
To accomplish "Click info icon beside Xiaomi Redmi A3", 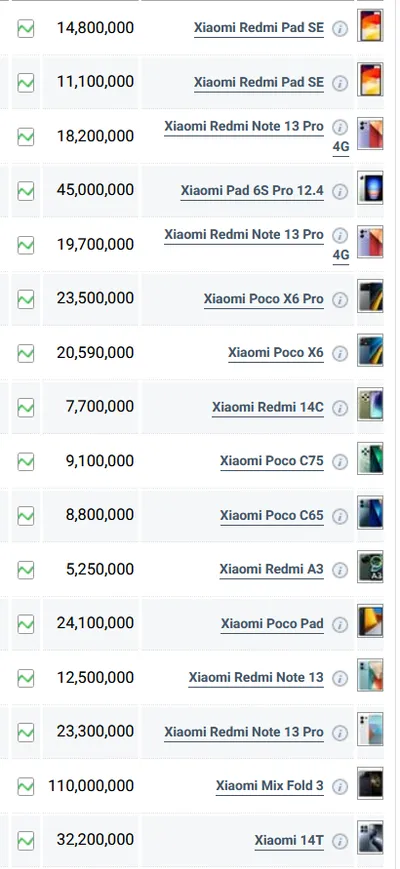I will pos(340,570).
